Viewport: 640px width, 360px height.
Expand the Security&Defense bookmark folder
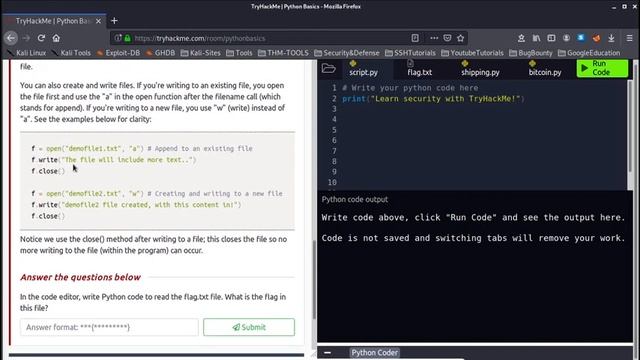point(347,53)
